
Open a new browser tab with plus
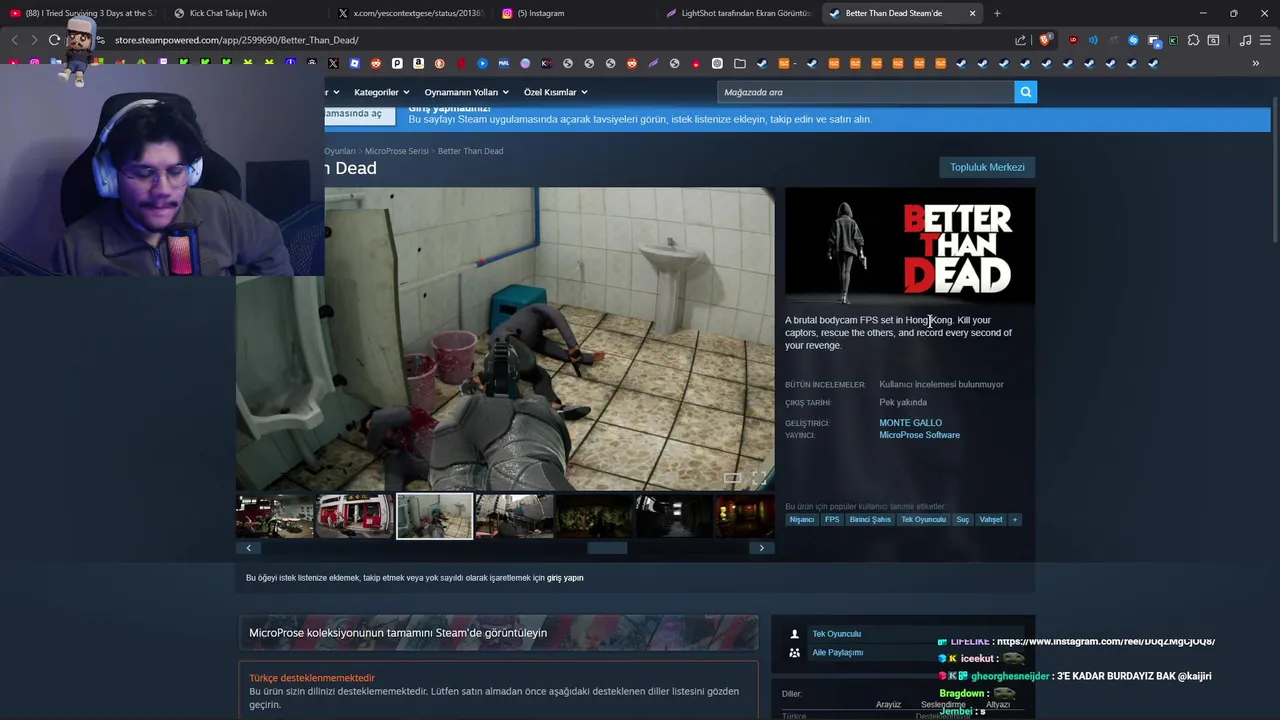[997, 13]
